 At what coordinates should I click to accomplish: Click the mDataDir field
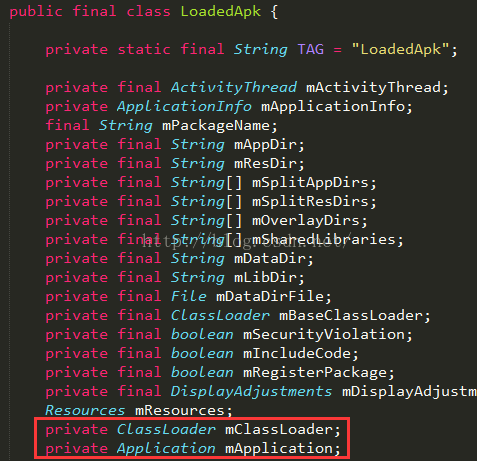270,259
